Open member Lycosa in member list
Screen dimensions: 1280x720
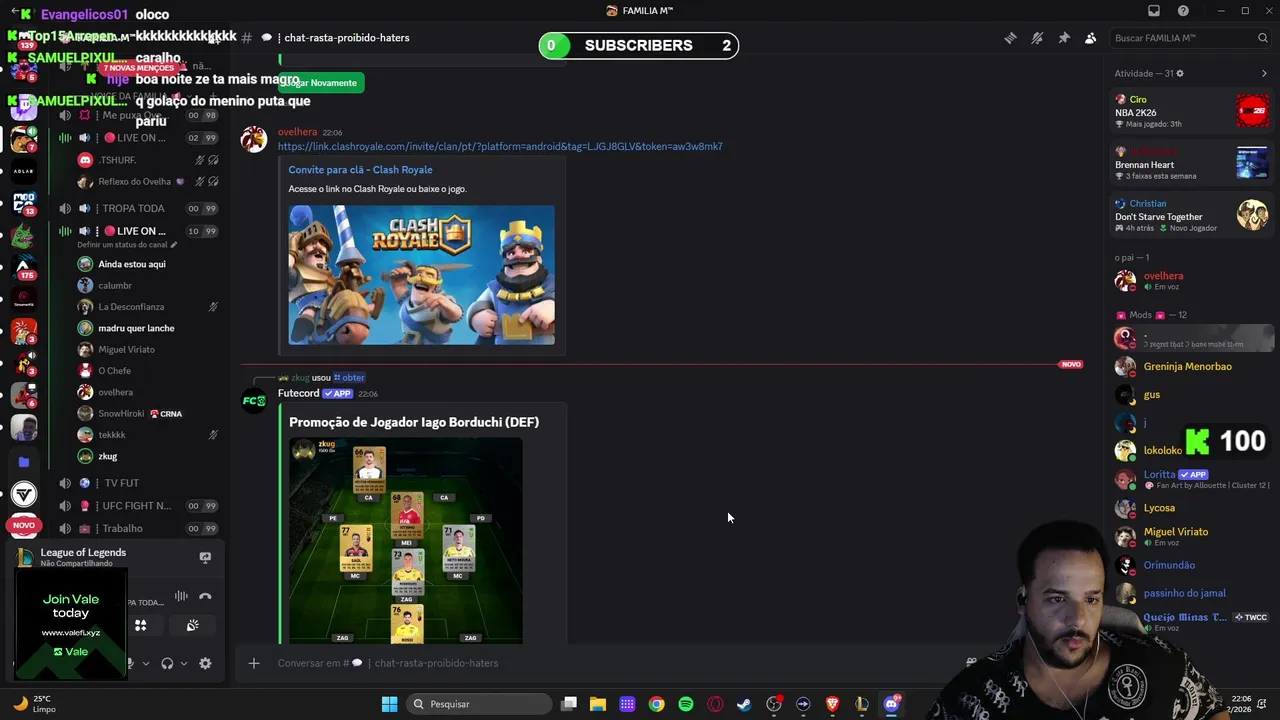tap(1192, 508)
